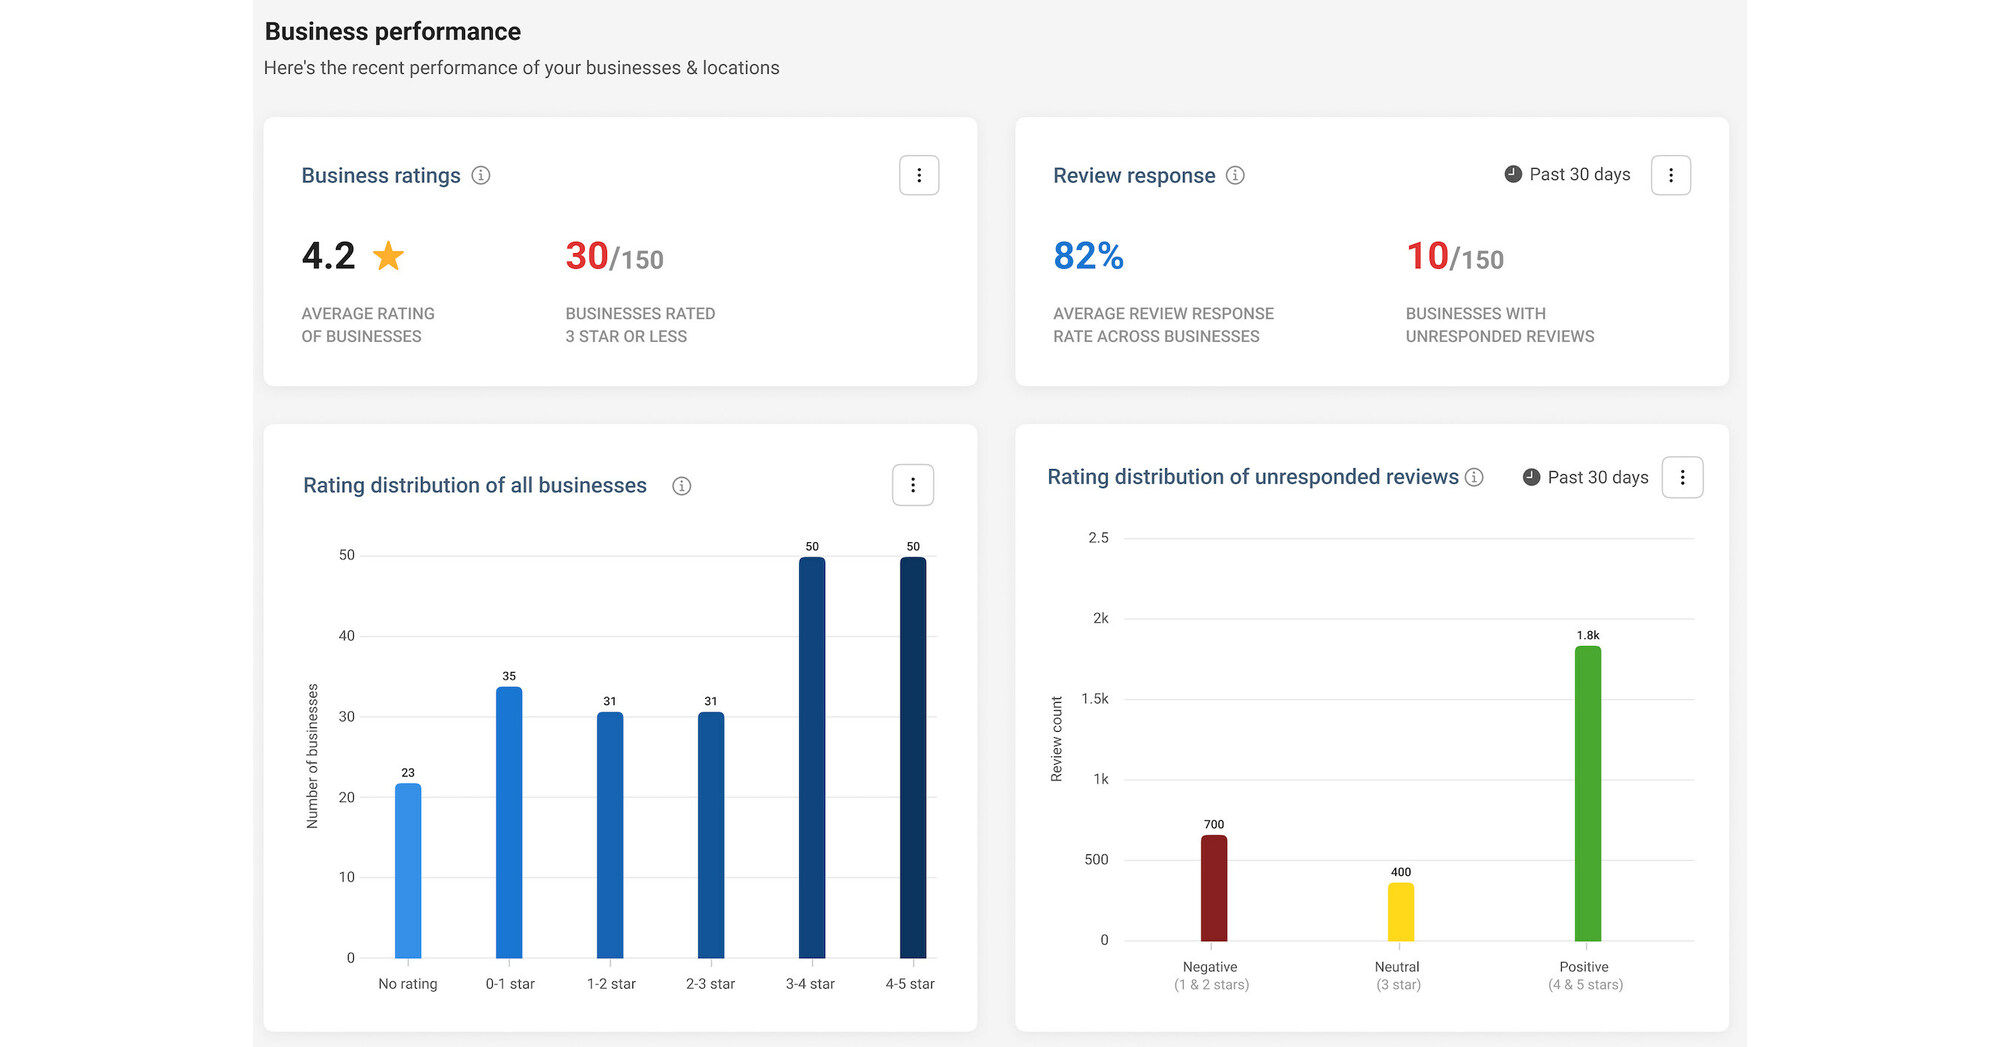Click BUSINESSES WITH UNRESPONDED REVIEWS label
Viewport: 2000px width, 1047px height.
1500,325
